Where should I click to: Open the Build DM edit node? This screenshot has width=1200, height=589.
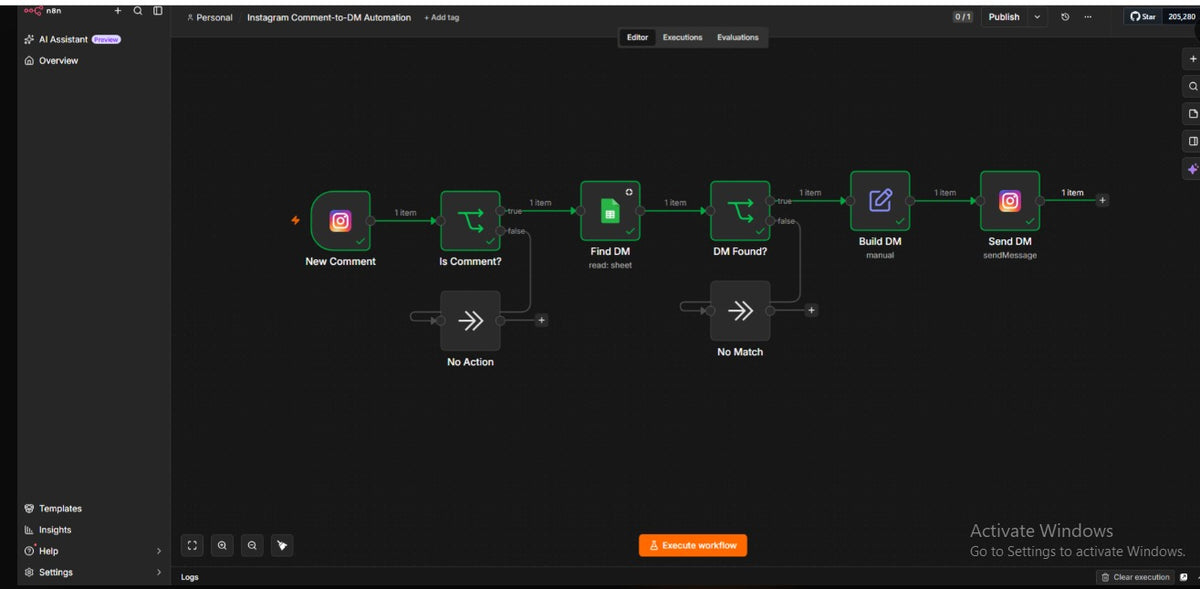[880, 201]
